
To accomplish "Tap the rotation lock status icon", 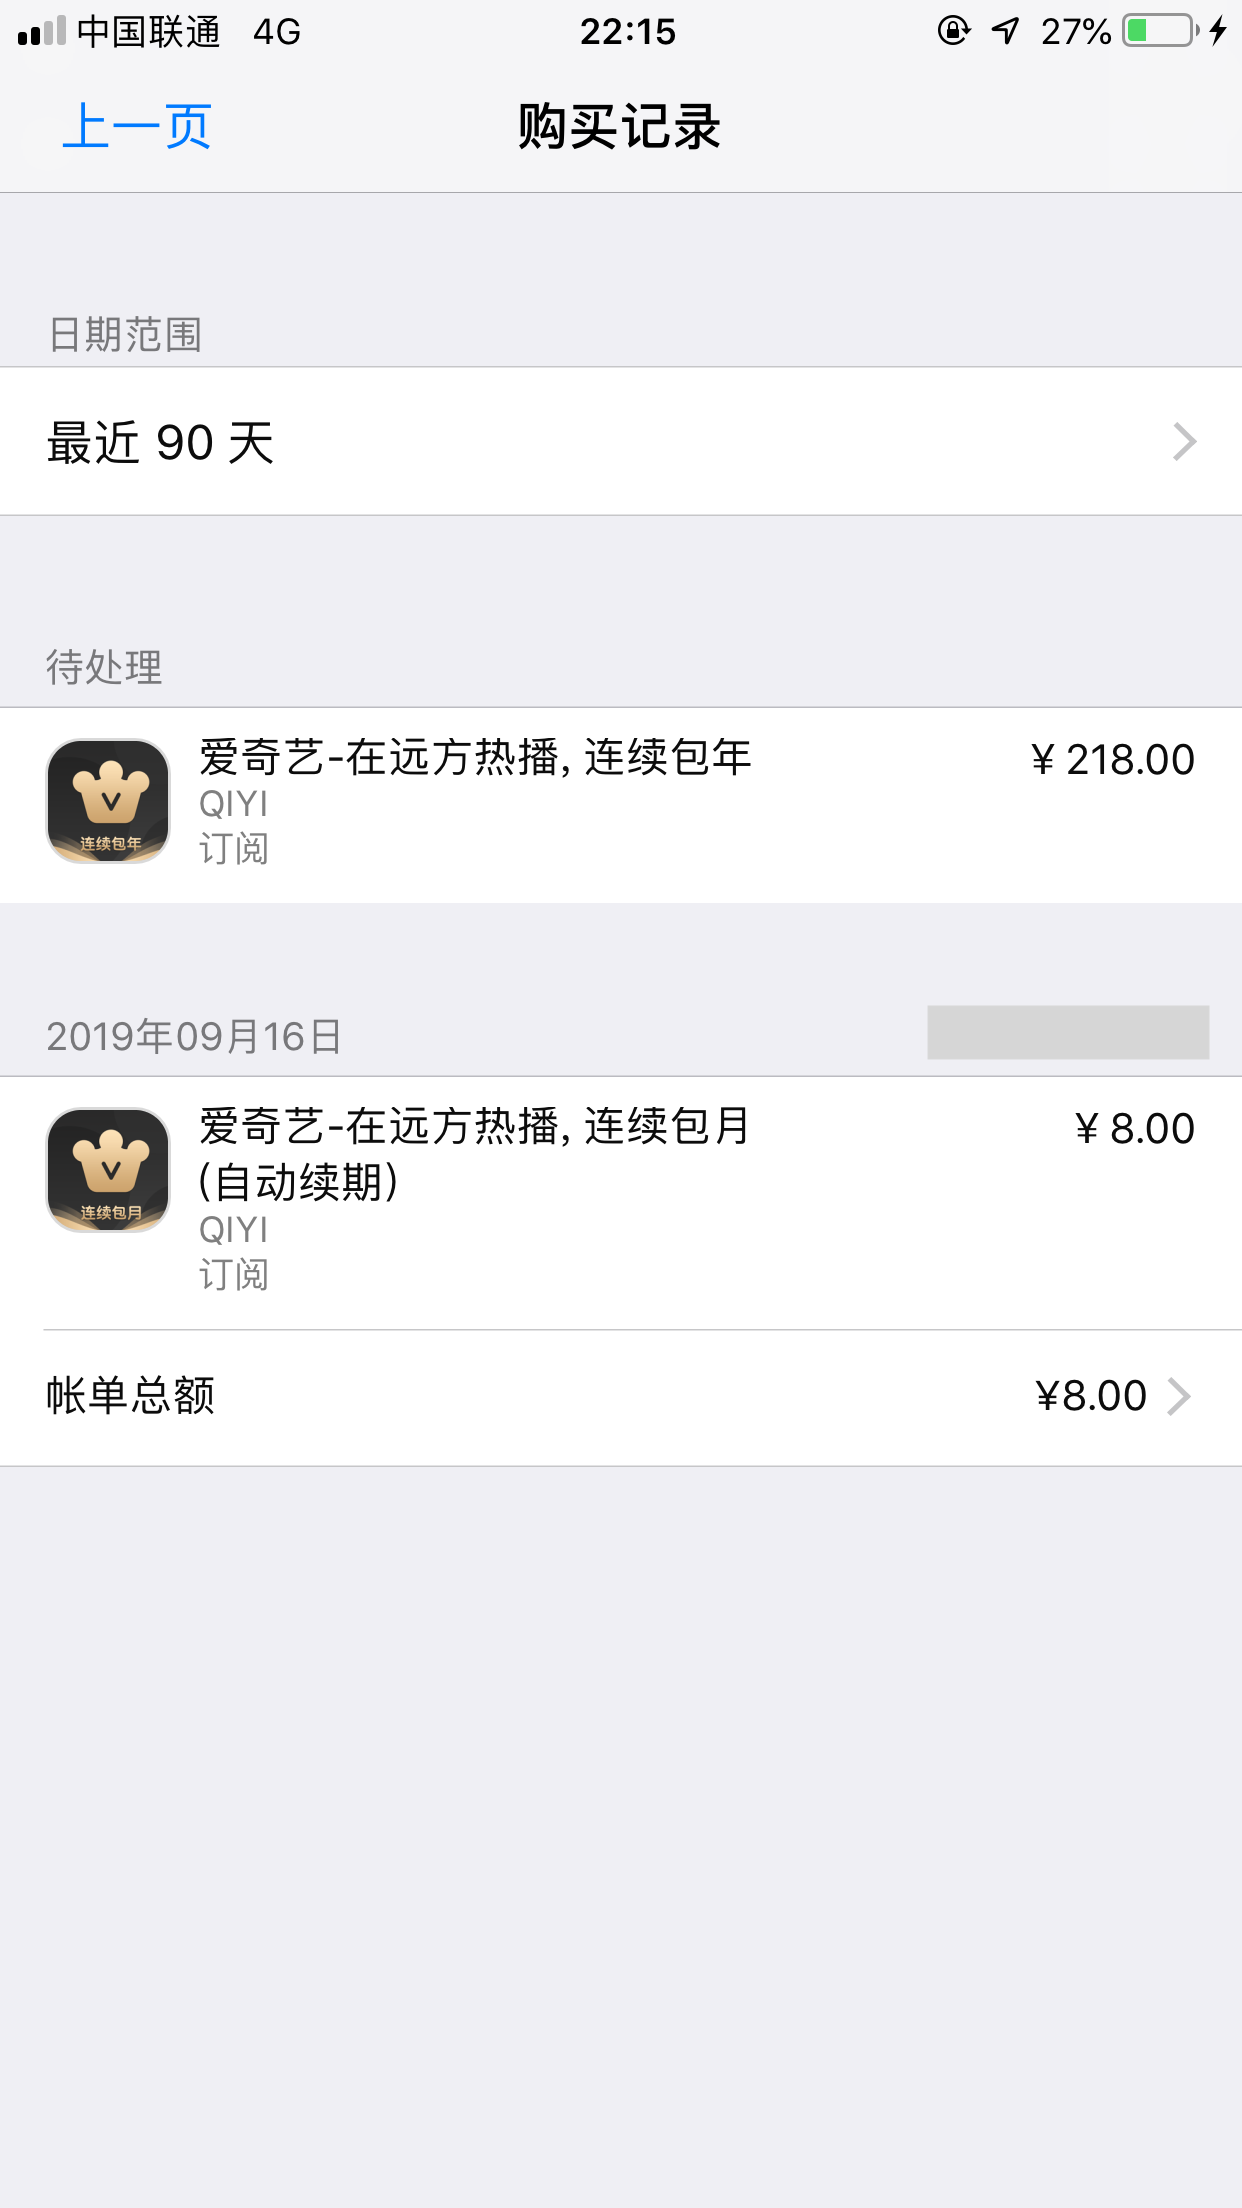I will tap(953, 31).
